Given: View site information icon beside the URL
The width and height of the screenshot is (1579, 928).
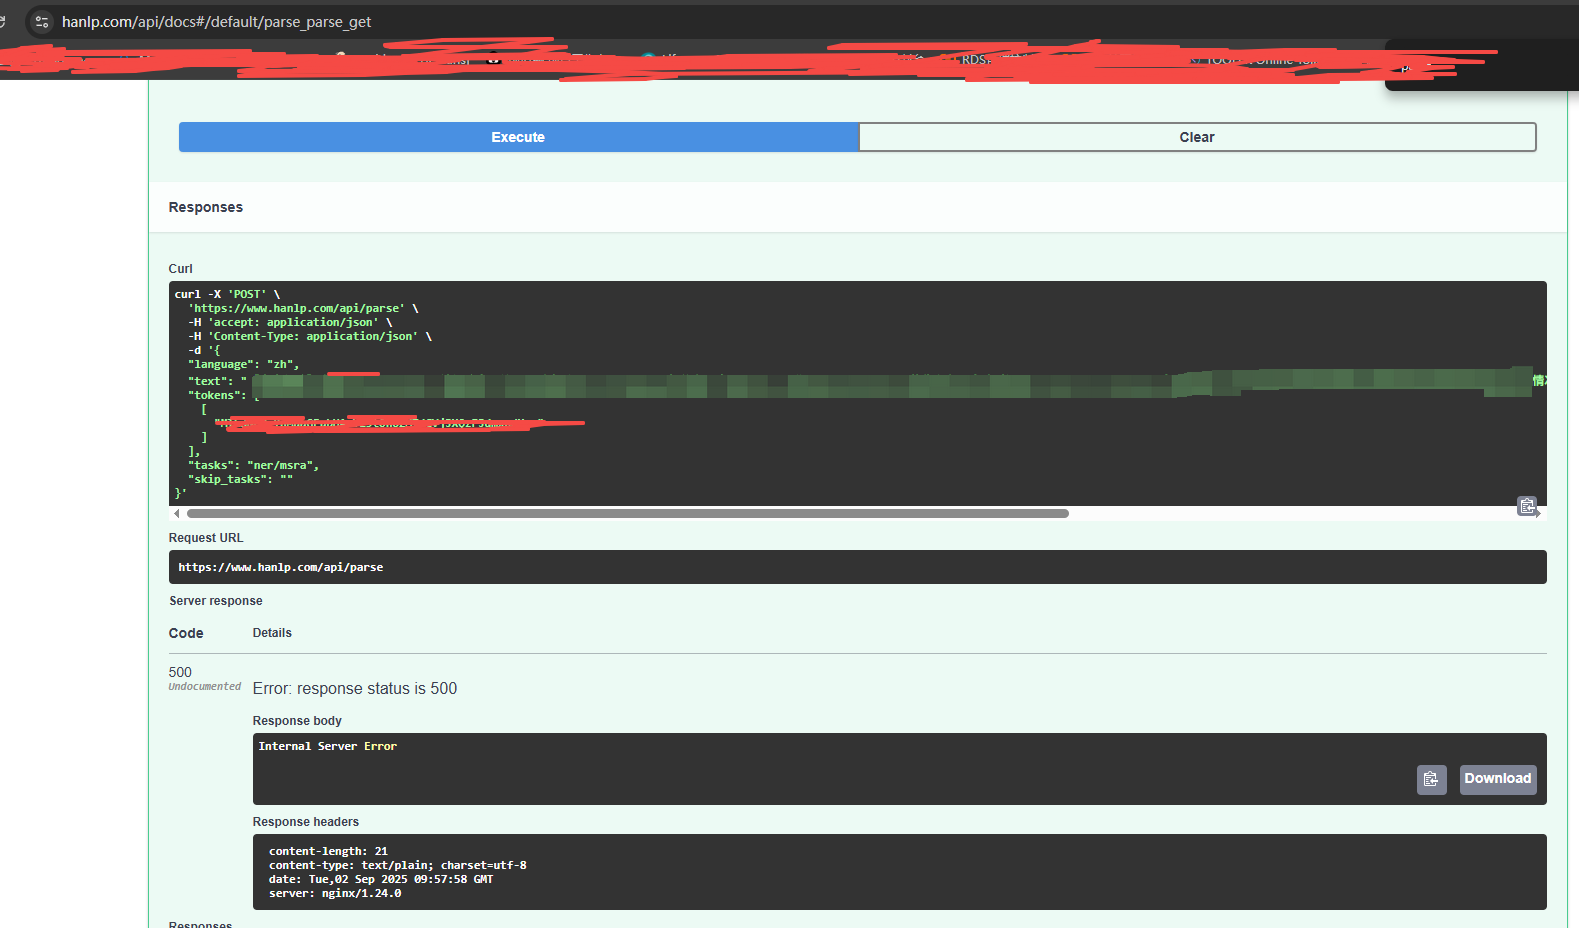Looking at the screenshot, I should pos(42,21).
